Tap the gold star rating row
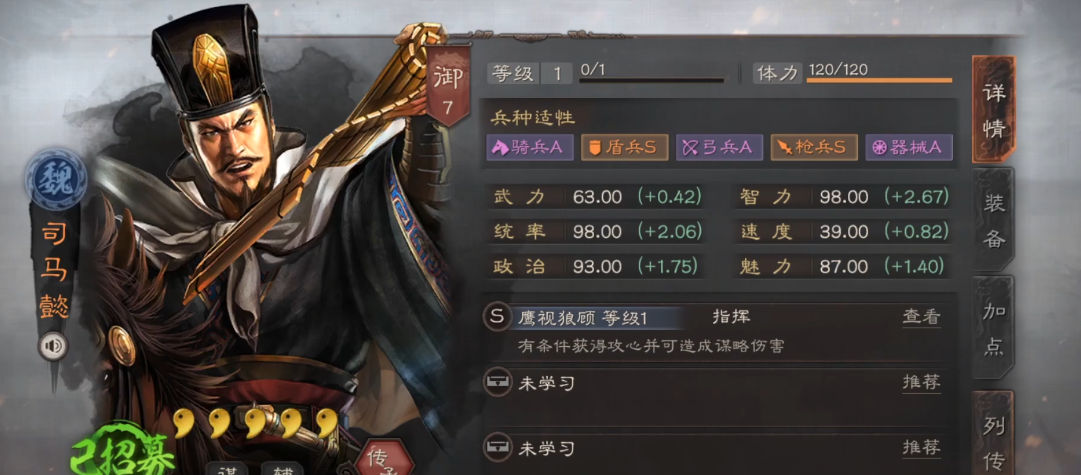1081x475 pixels. (x=255, y=423)
